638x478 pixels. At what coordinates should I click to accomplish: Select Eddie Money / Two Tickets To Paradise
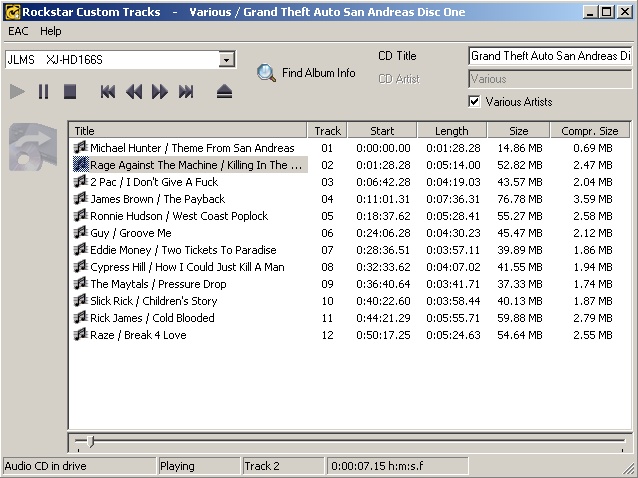(183, 250)
